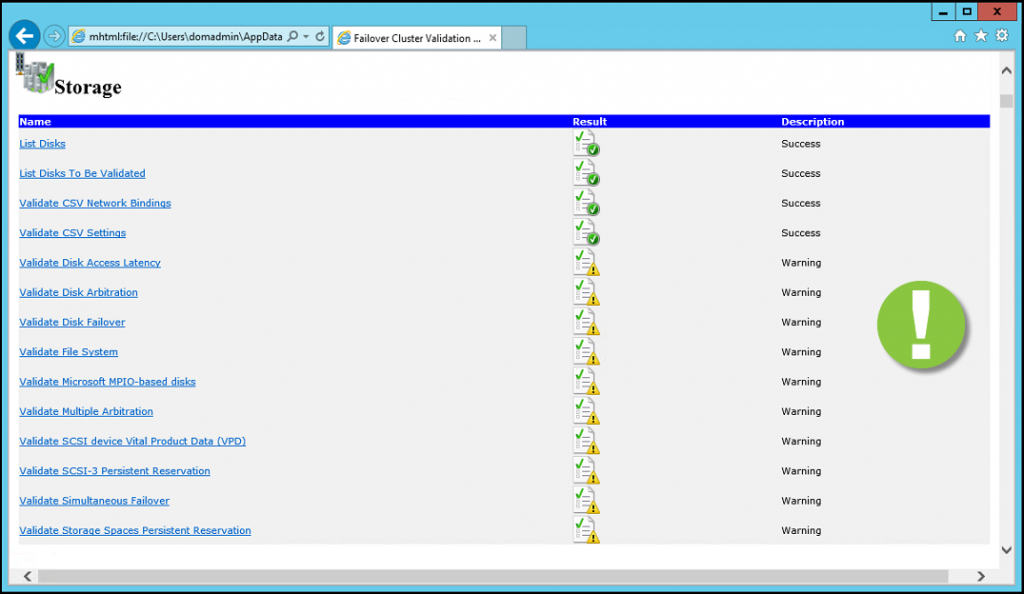Click the Home icon in the browser toolbar
Viewport: 1024px width, 594px height.
tap(958, 34)
